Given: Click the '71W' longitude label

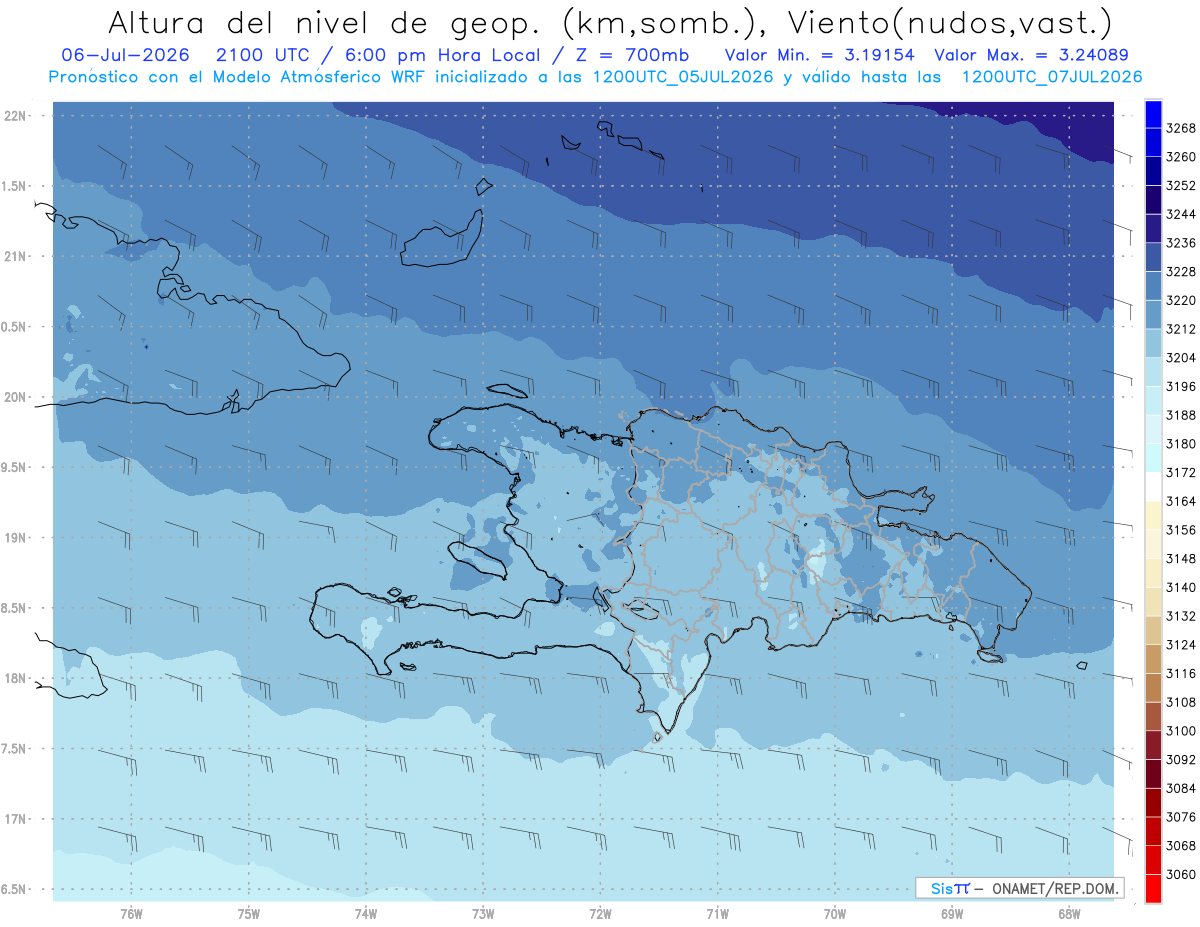Looking at the screenshot, I should pos(717,913).
